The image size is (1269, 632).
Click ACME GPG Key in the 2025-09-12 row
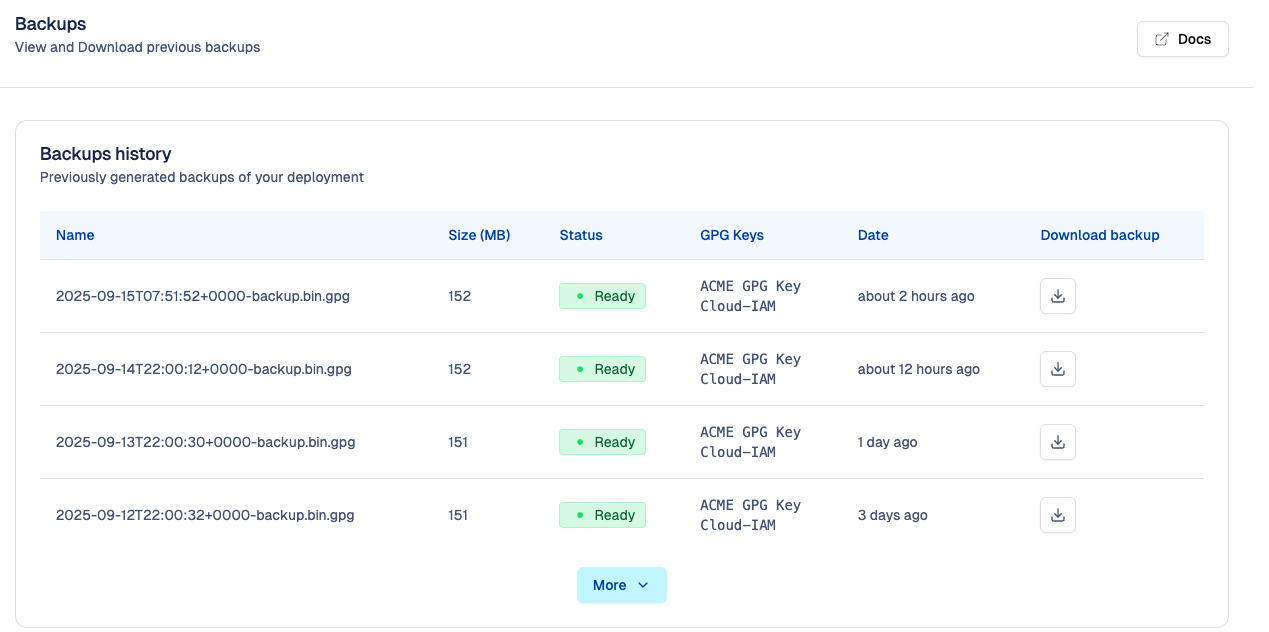(750, 505)
